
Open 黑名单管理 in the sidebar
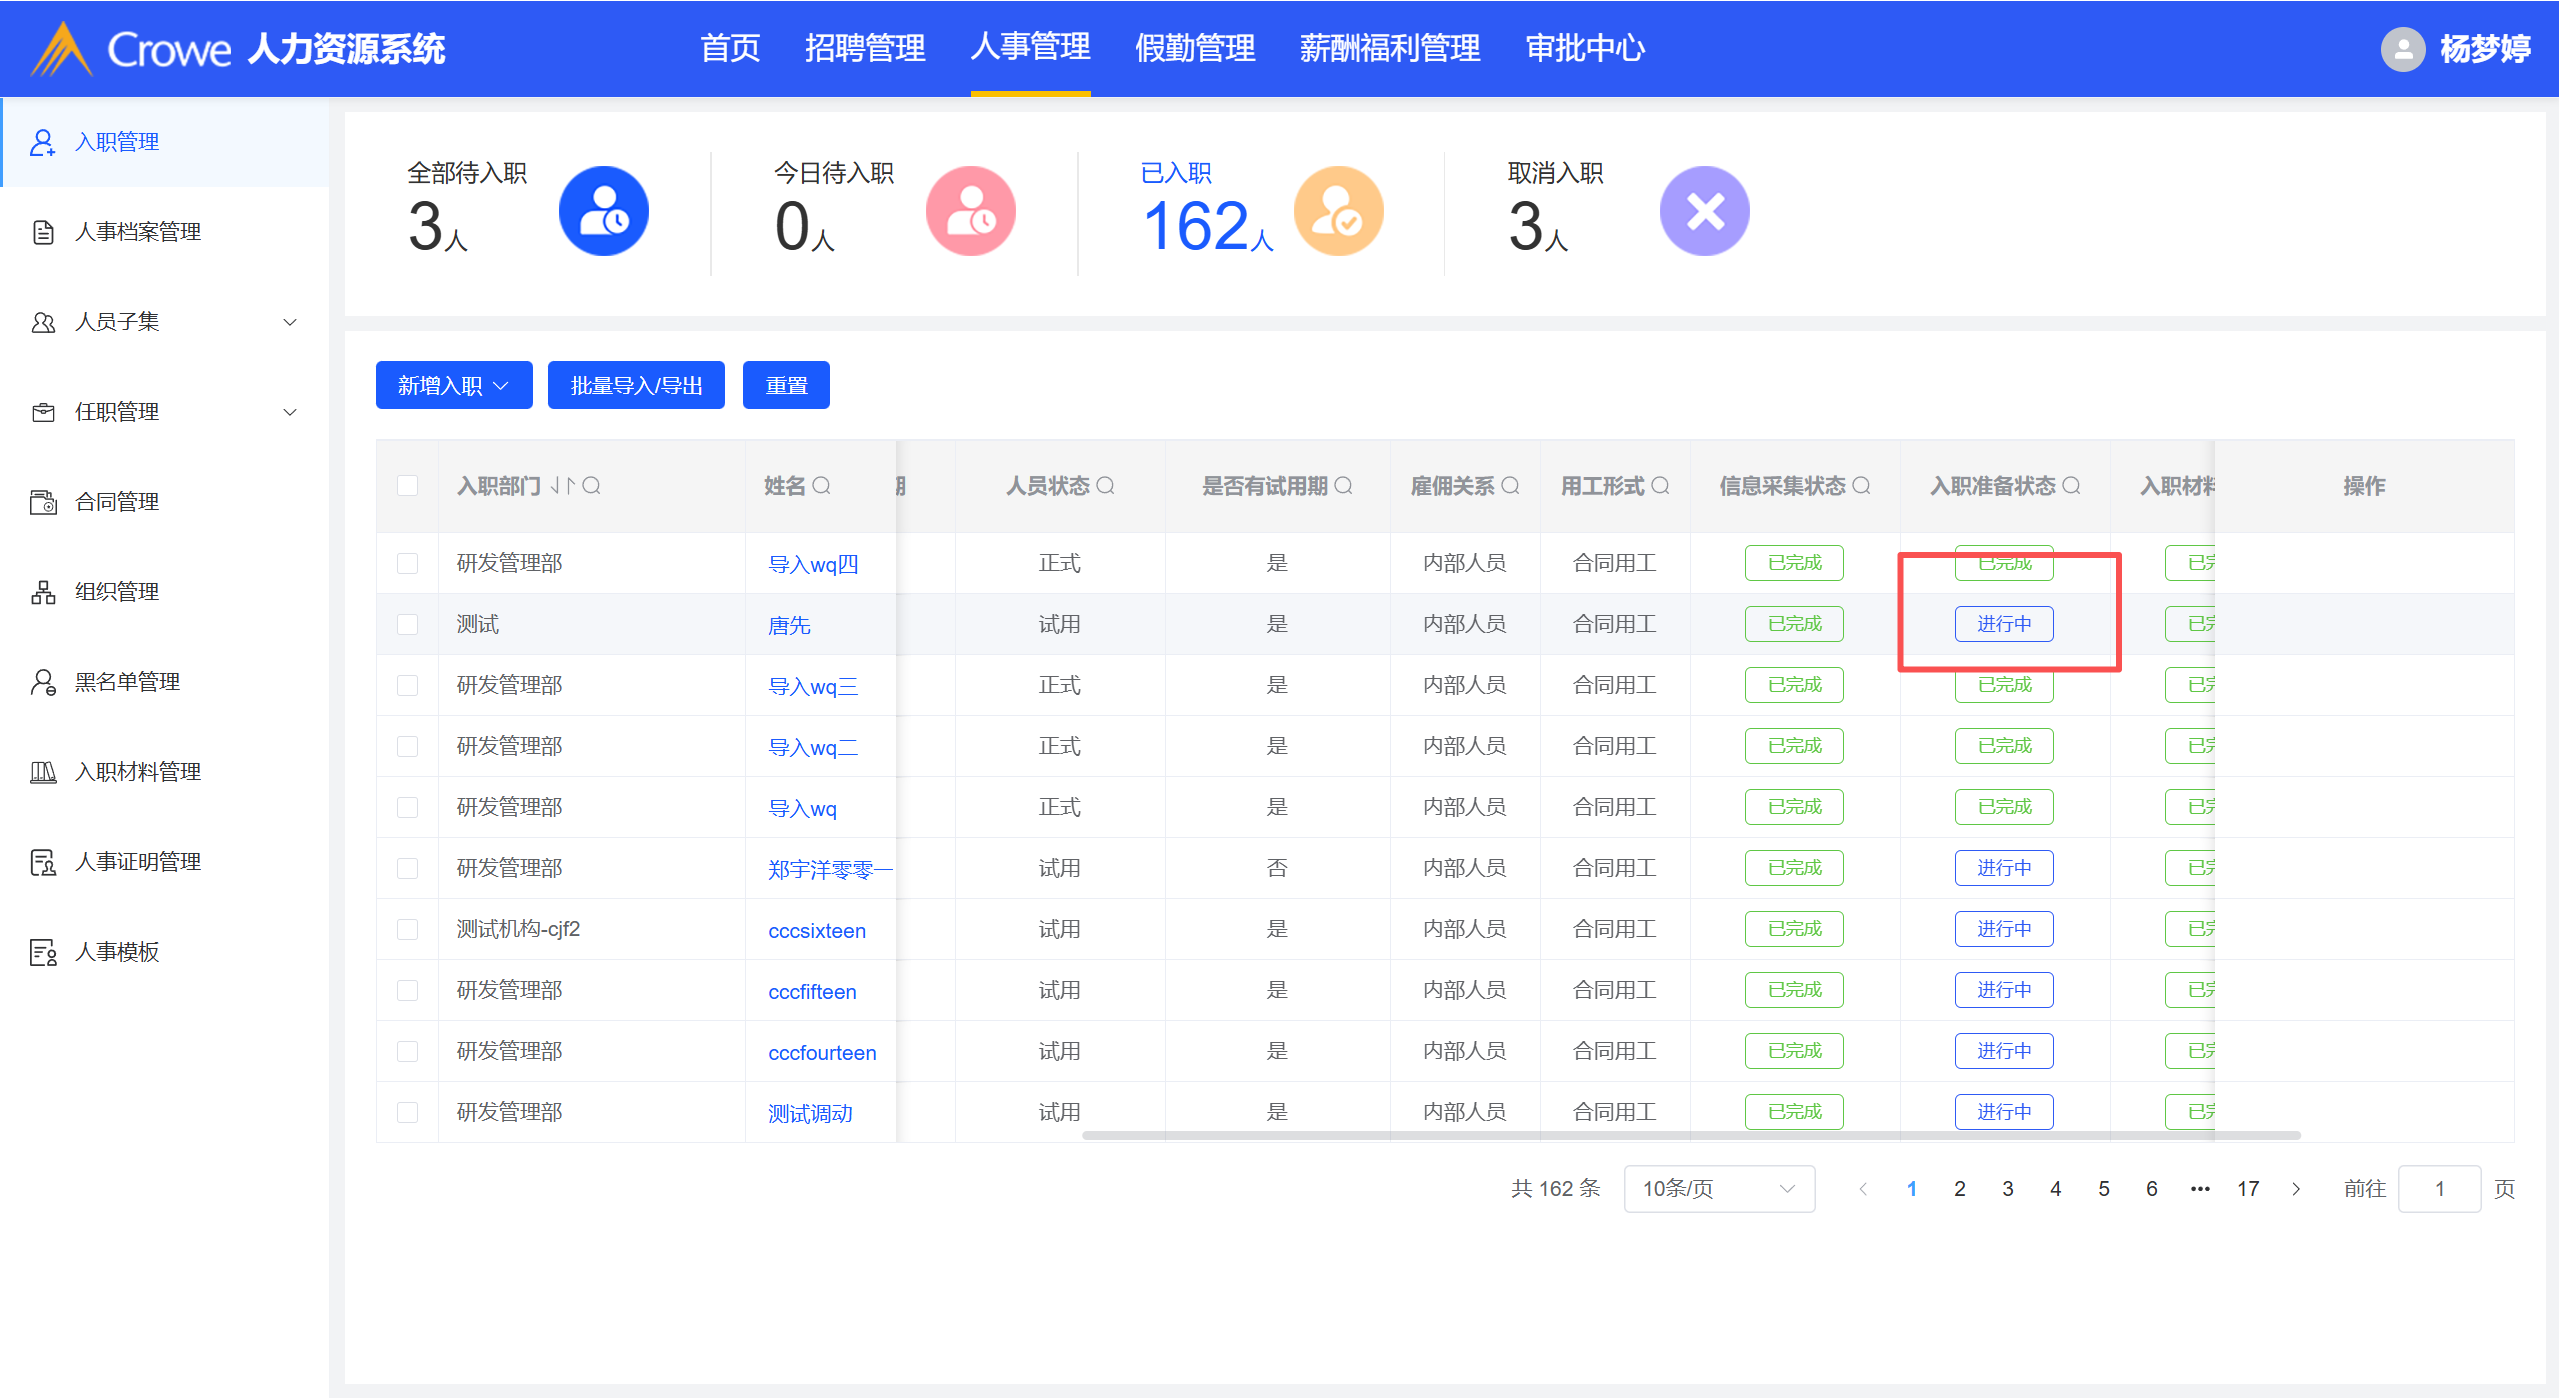point(127,682)
